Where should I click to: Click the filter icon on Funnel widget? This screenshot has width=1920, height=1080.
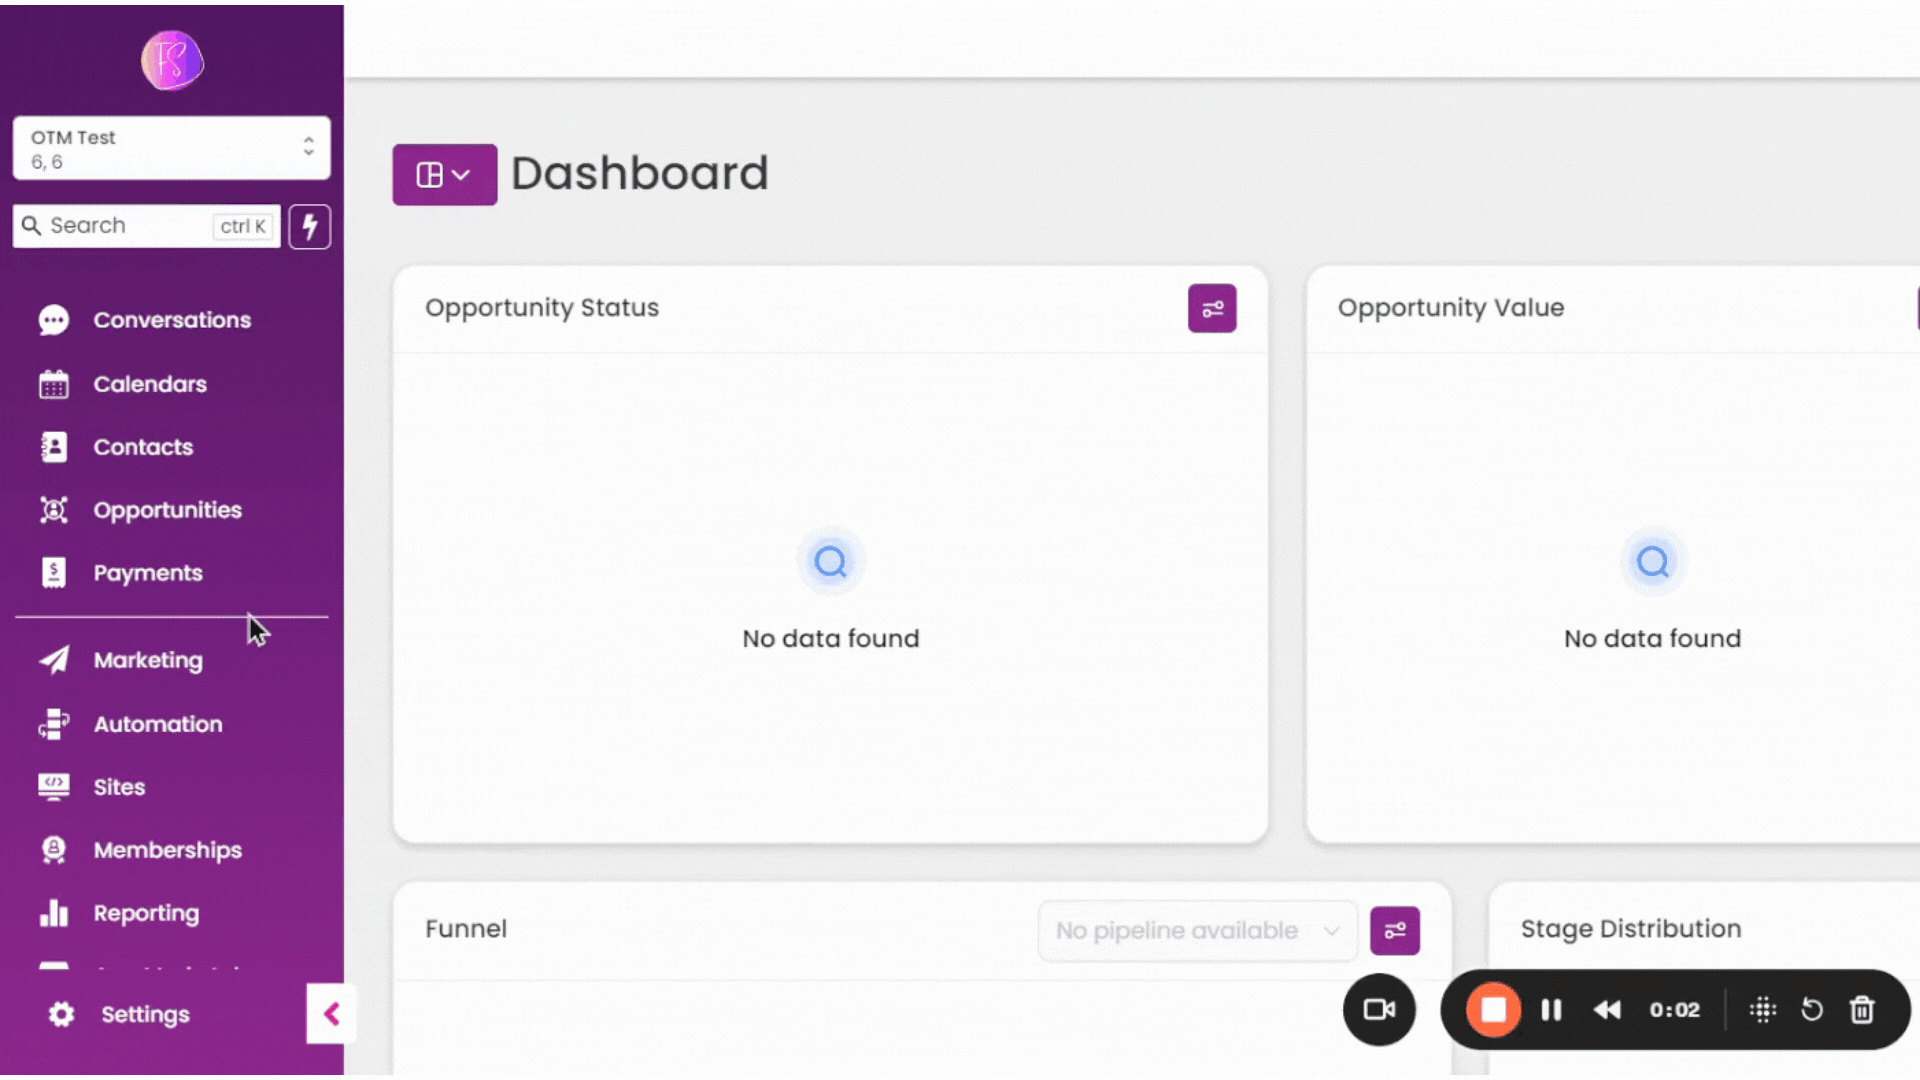(1394, 930)
